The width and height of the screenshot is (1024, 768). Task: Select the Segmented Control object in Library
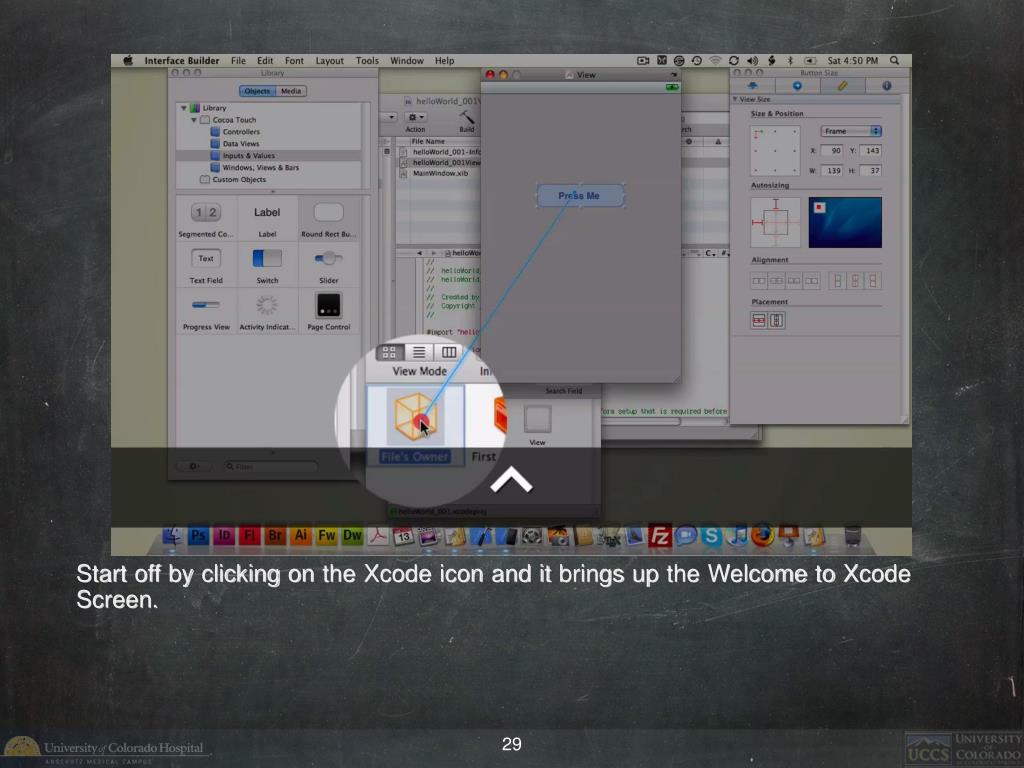[206, 219]
